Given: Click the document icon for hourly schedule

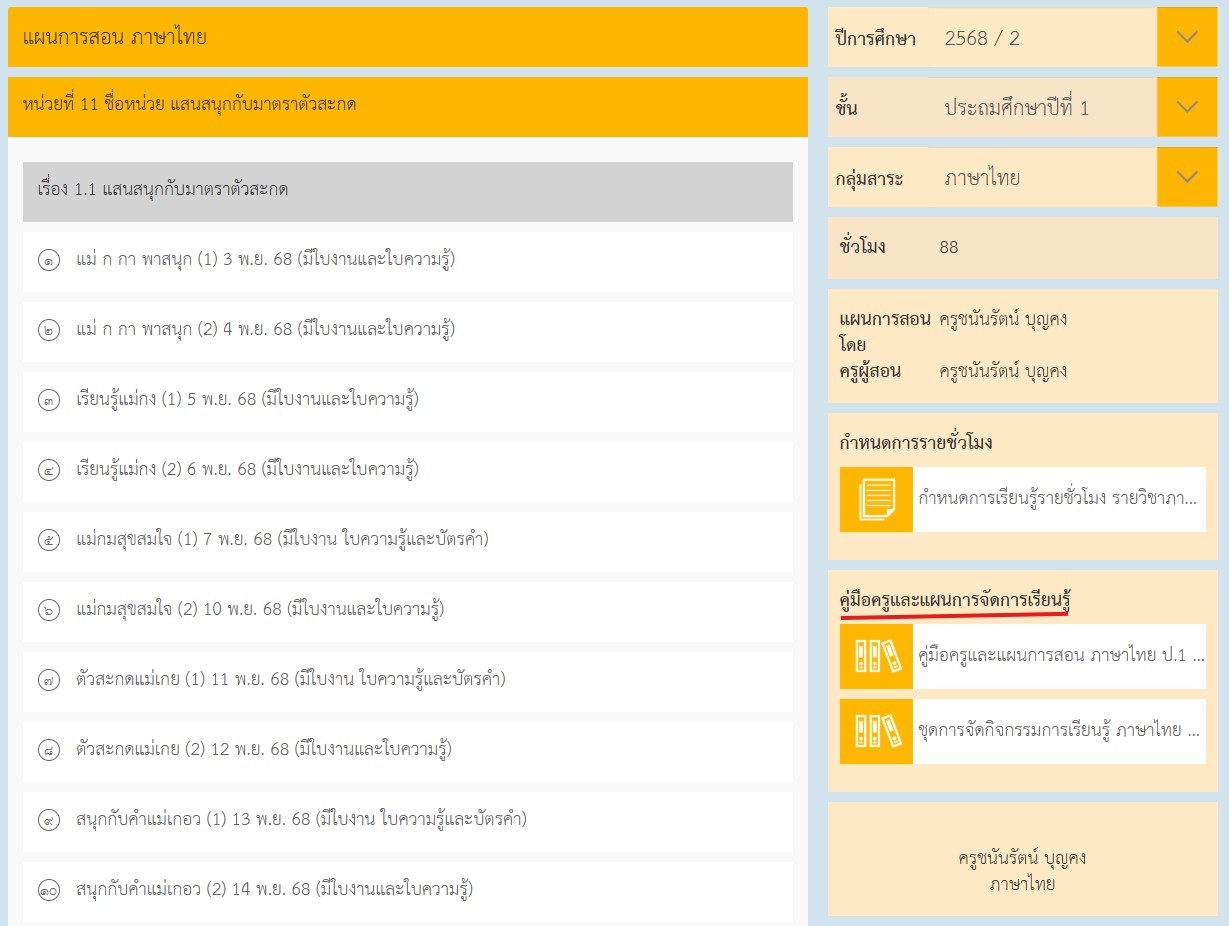Looking at the screenshot, I should pos(876,499).
